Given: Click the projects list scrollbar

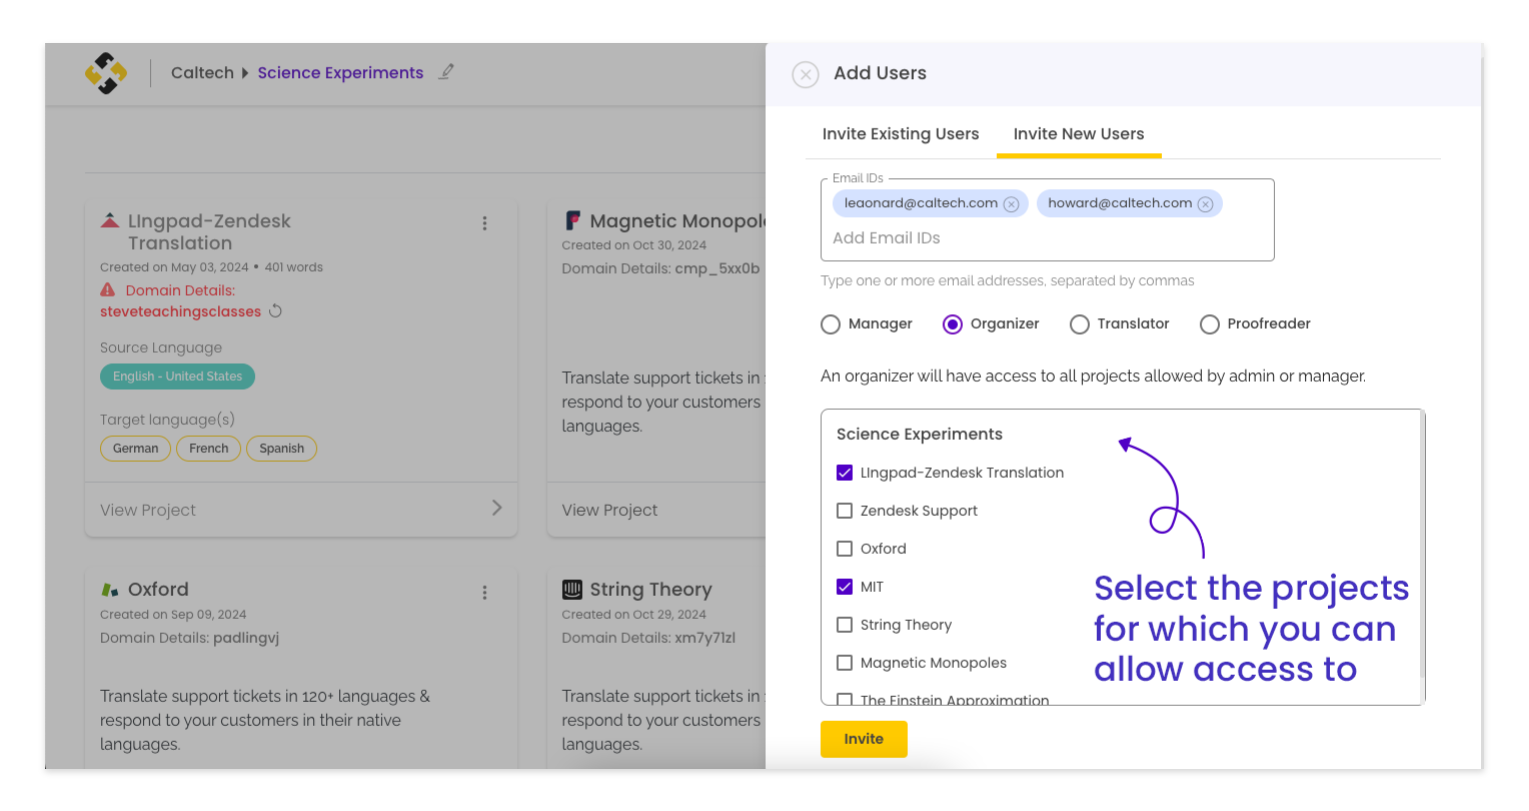Looking at the screenshot, I should tap(1422, 545).
